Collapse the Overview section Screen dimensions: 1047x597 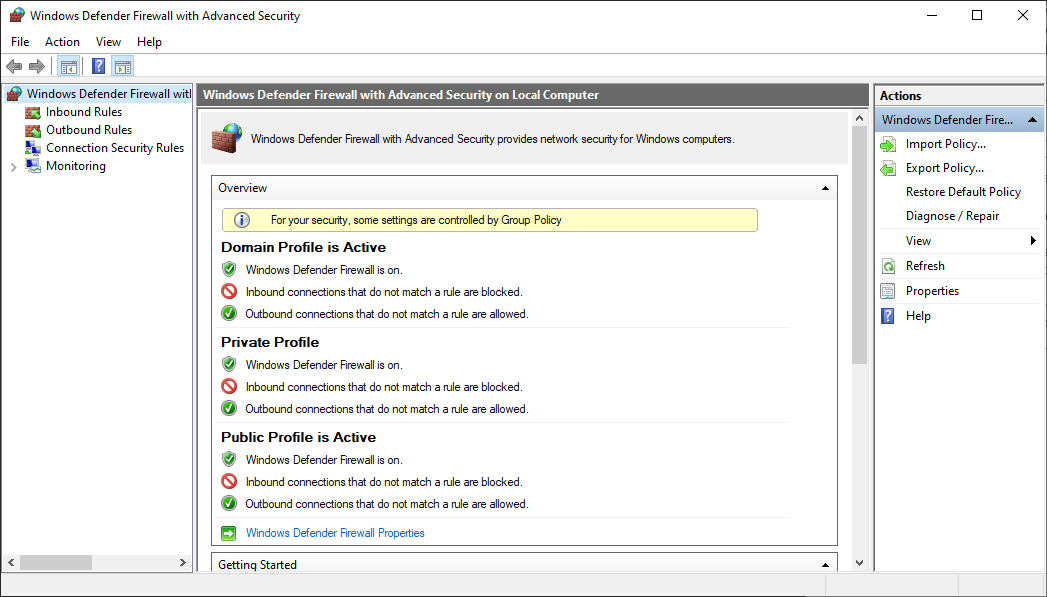(x=825, y=188)
